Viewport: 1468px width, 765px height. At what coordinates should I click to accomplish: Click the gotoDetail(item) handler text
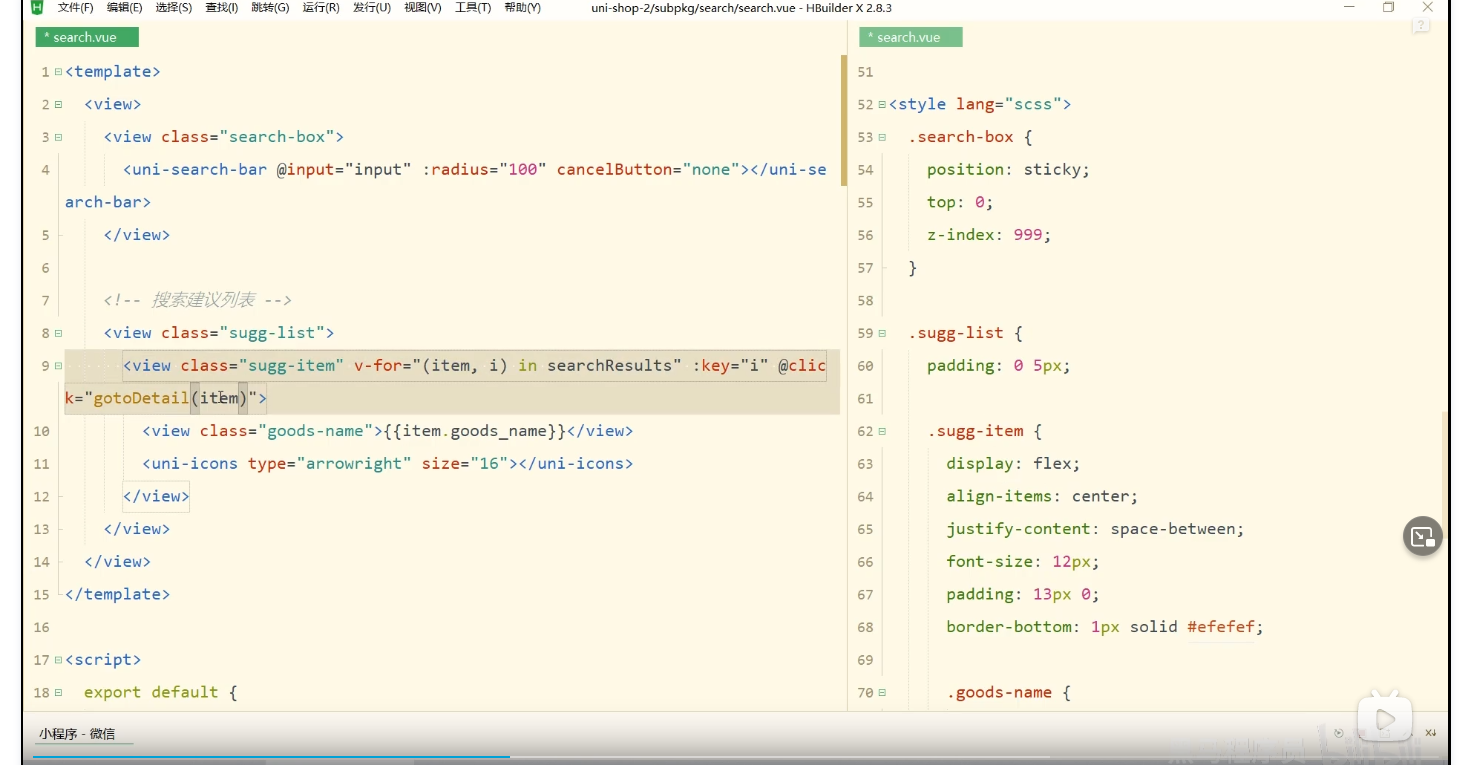click(x=171, y=398)
